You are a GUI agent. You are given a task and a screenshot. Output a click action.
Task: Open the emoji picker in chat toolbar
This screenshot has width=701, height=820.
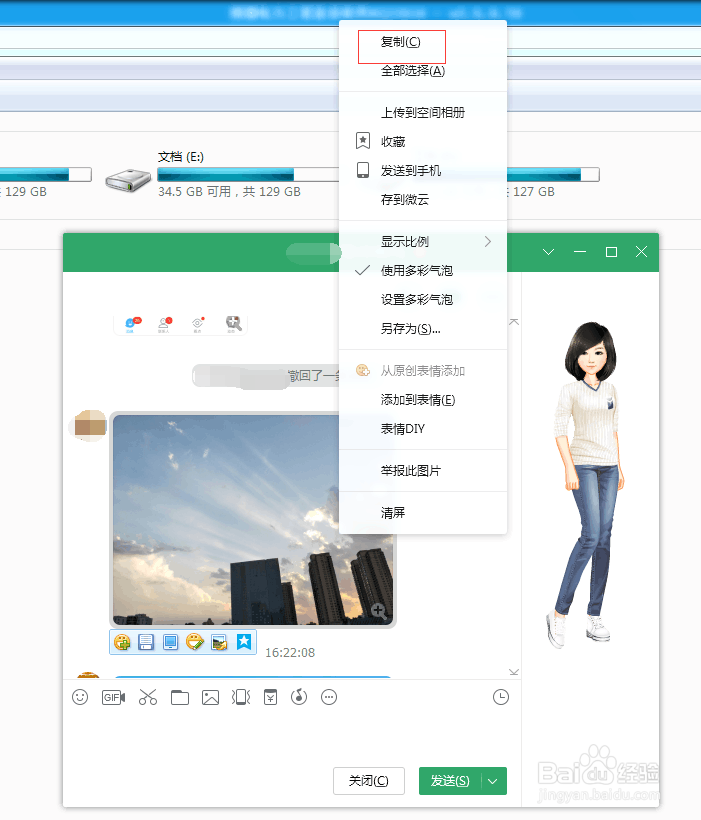pos(80,697)
